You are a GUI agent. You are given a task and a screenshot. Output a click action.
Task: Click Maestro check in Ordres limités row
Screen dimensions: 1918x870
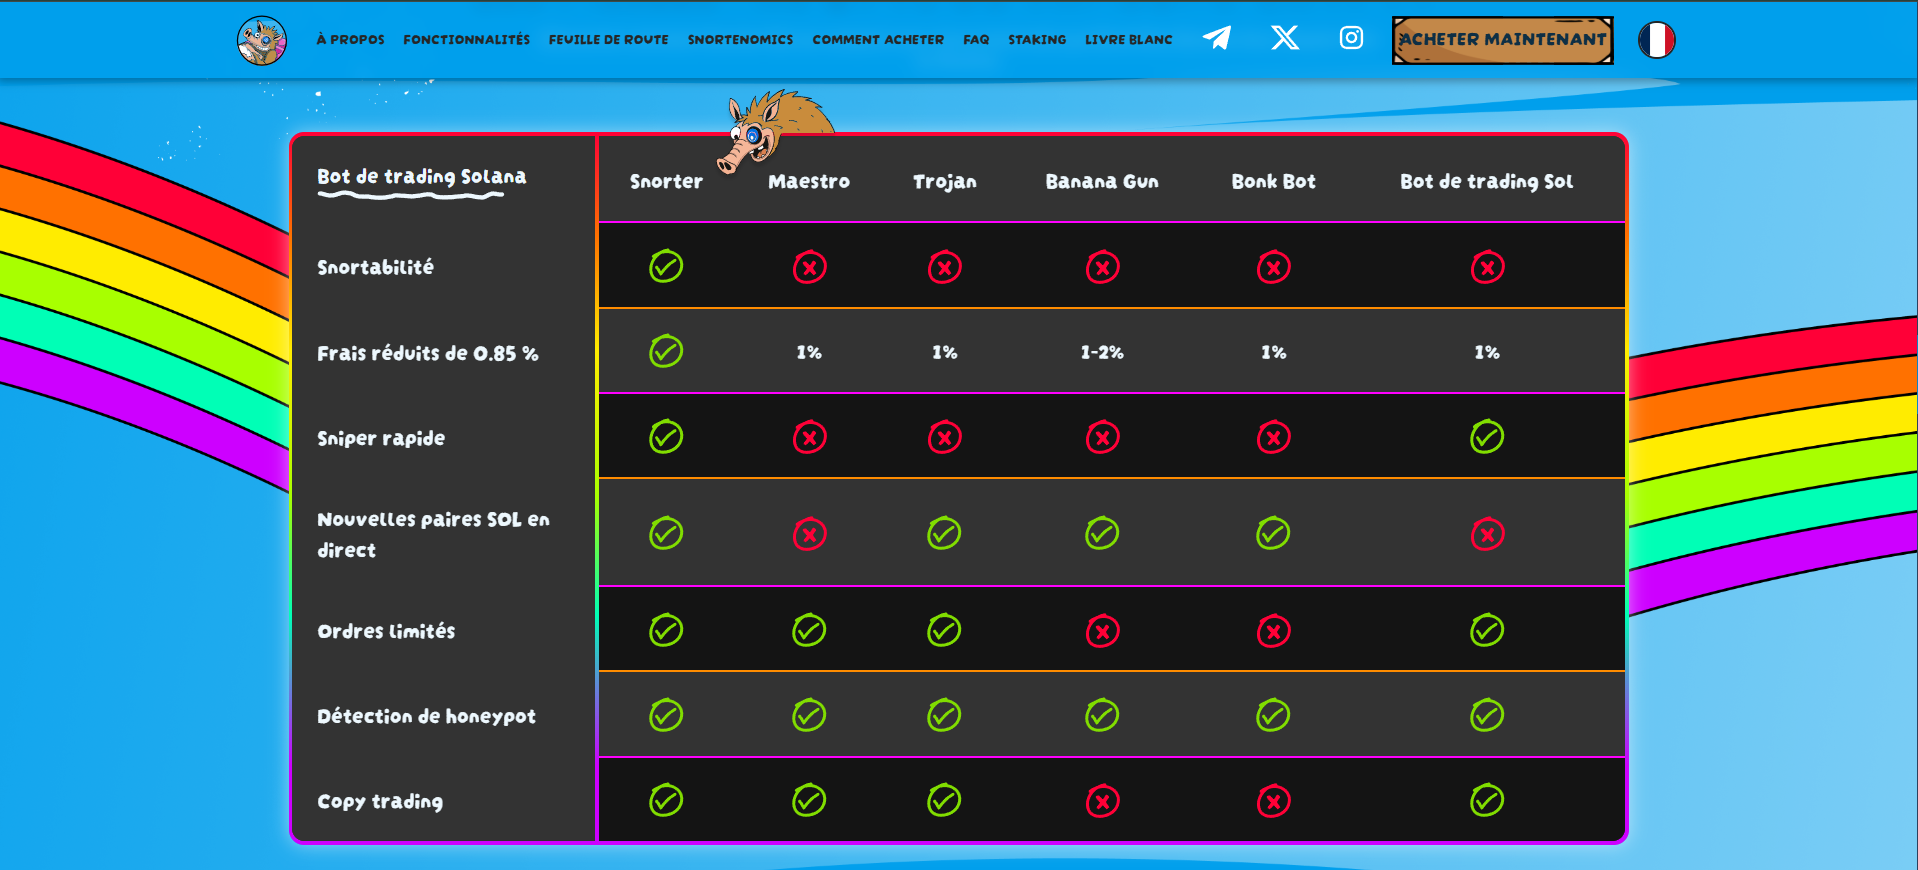809,630
